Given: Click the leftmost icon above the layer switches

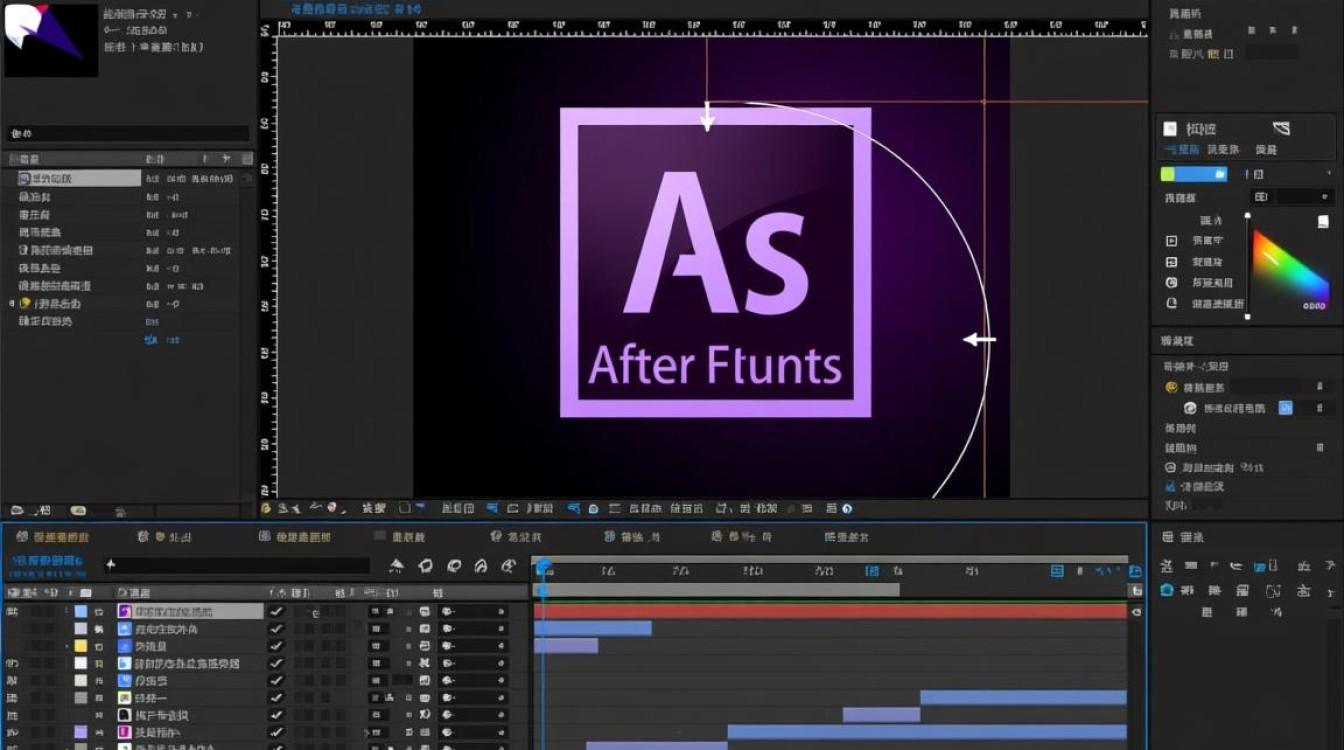Looking at the screenshot, I should coord(397,566).
